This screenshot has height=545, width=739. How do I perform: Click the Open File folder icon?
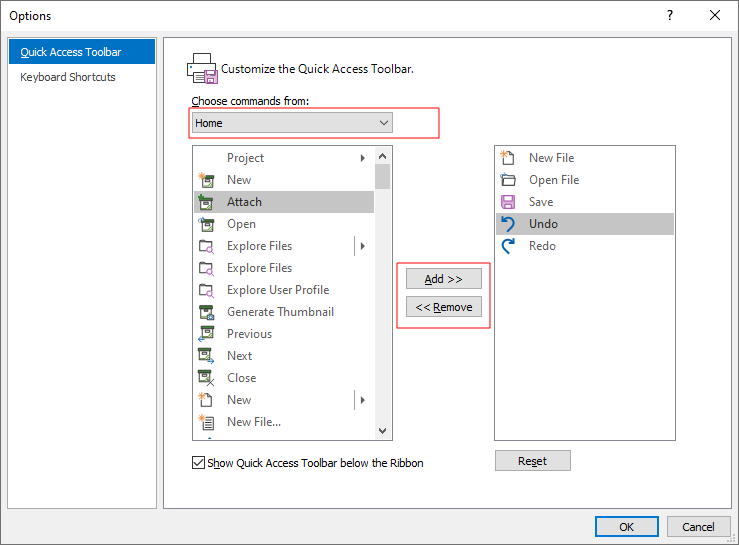508,180
